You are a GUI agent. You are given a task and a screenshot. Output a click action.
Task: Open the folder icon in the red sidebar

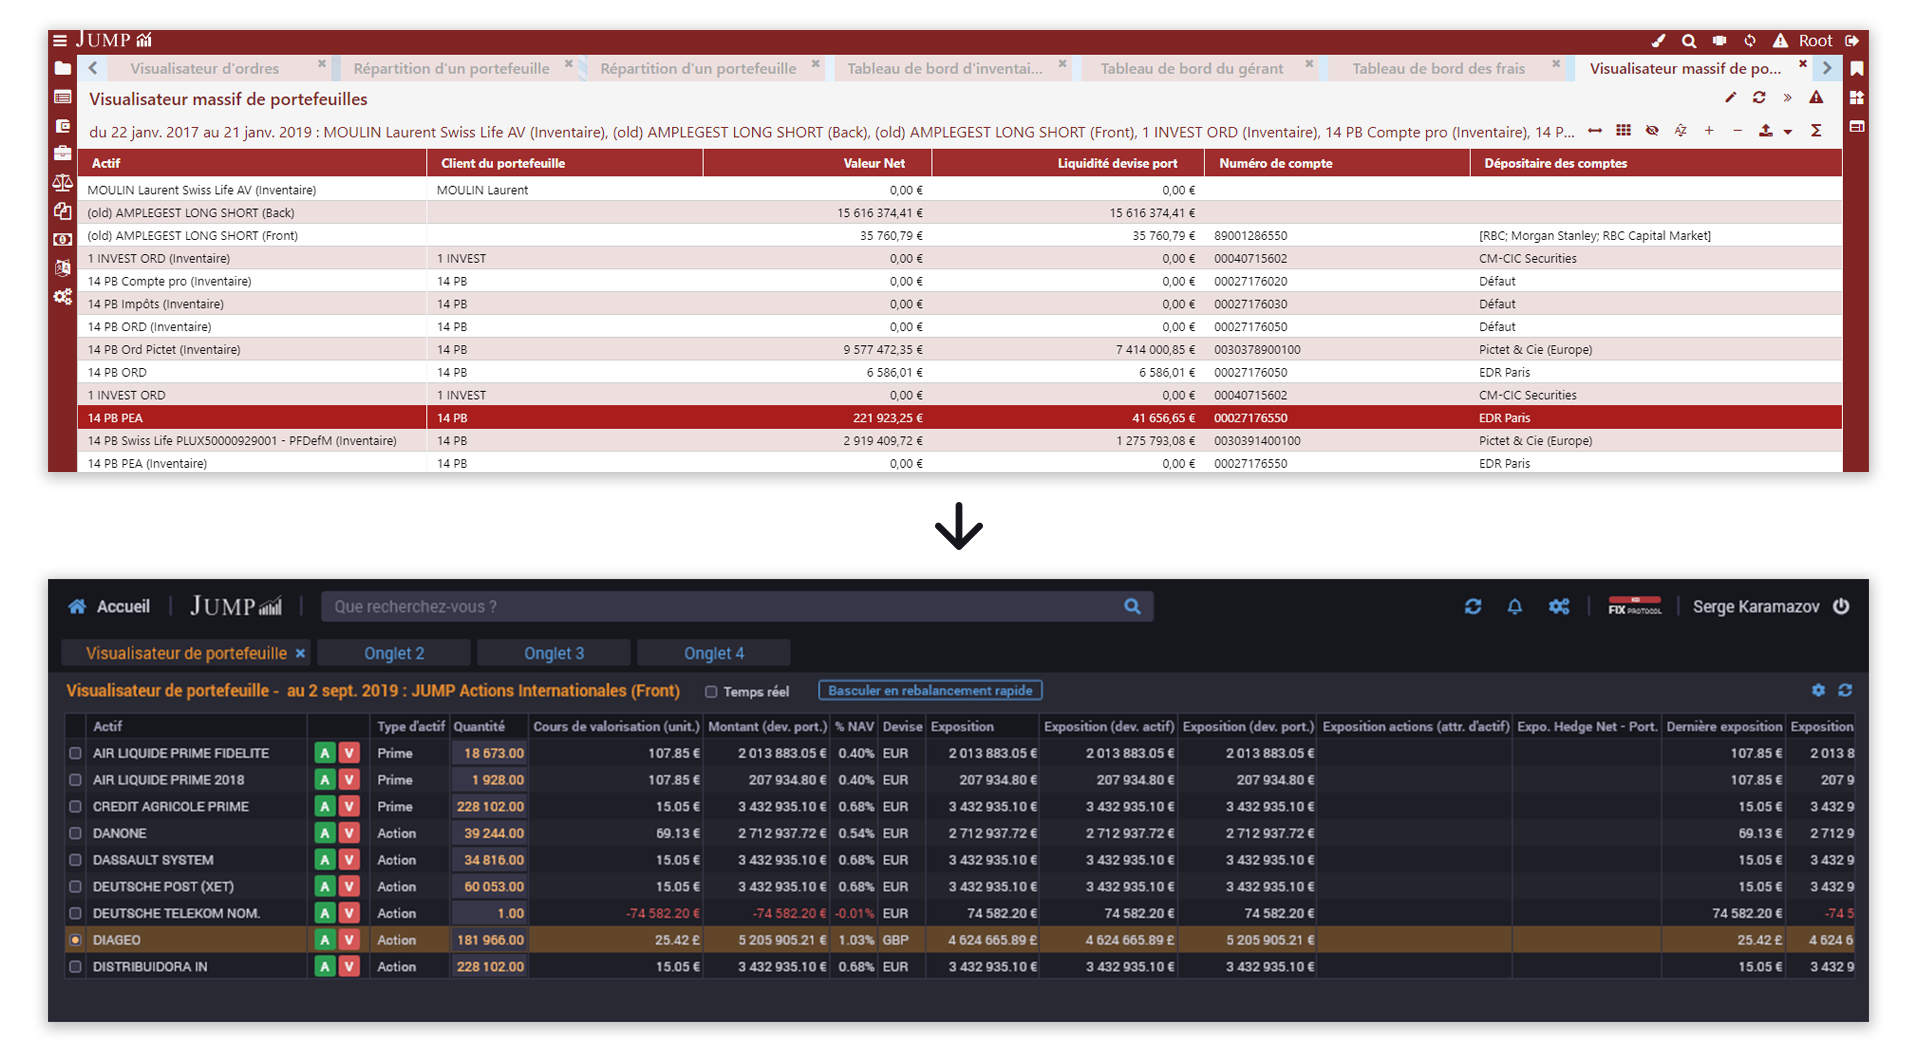click(x=62, y=68)
